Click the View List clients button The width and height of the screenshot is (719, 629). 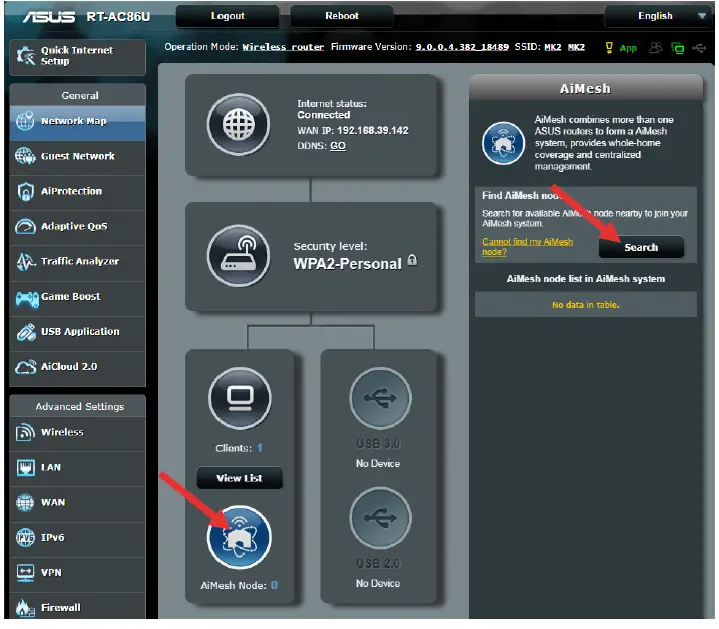[239, 478]
